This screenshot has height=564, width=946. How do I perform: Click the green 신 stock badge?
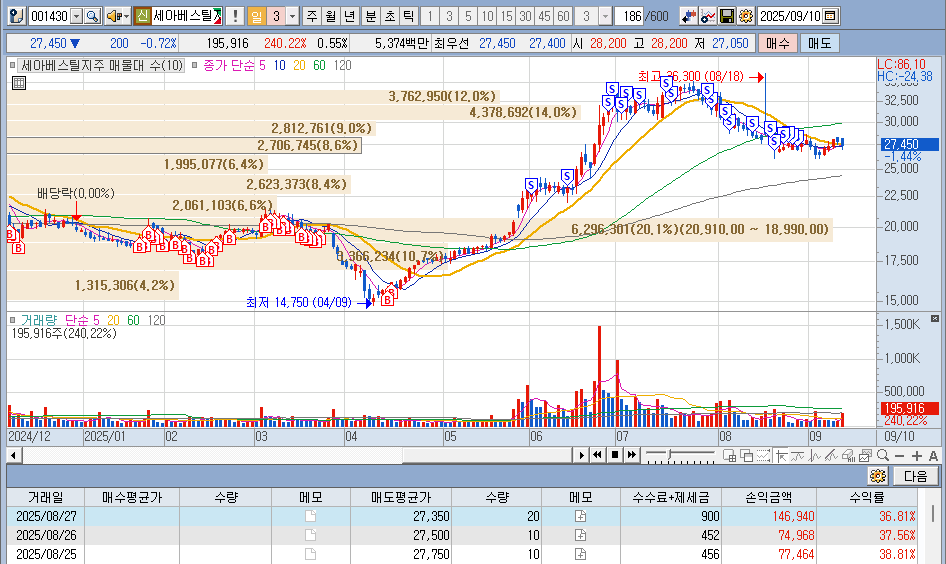tap(142, 16)
